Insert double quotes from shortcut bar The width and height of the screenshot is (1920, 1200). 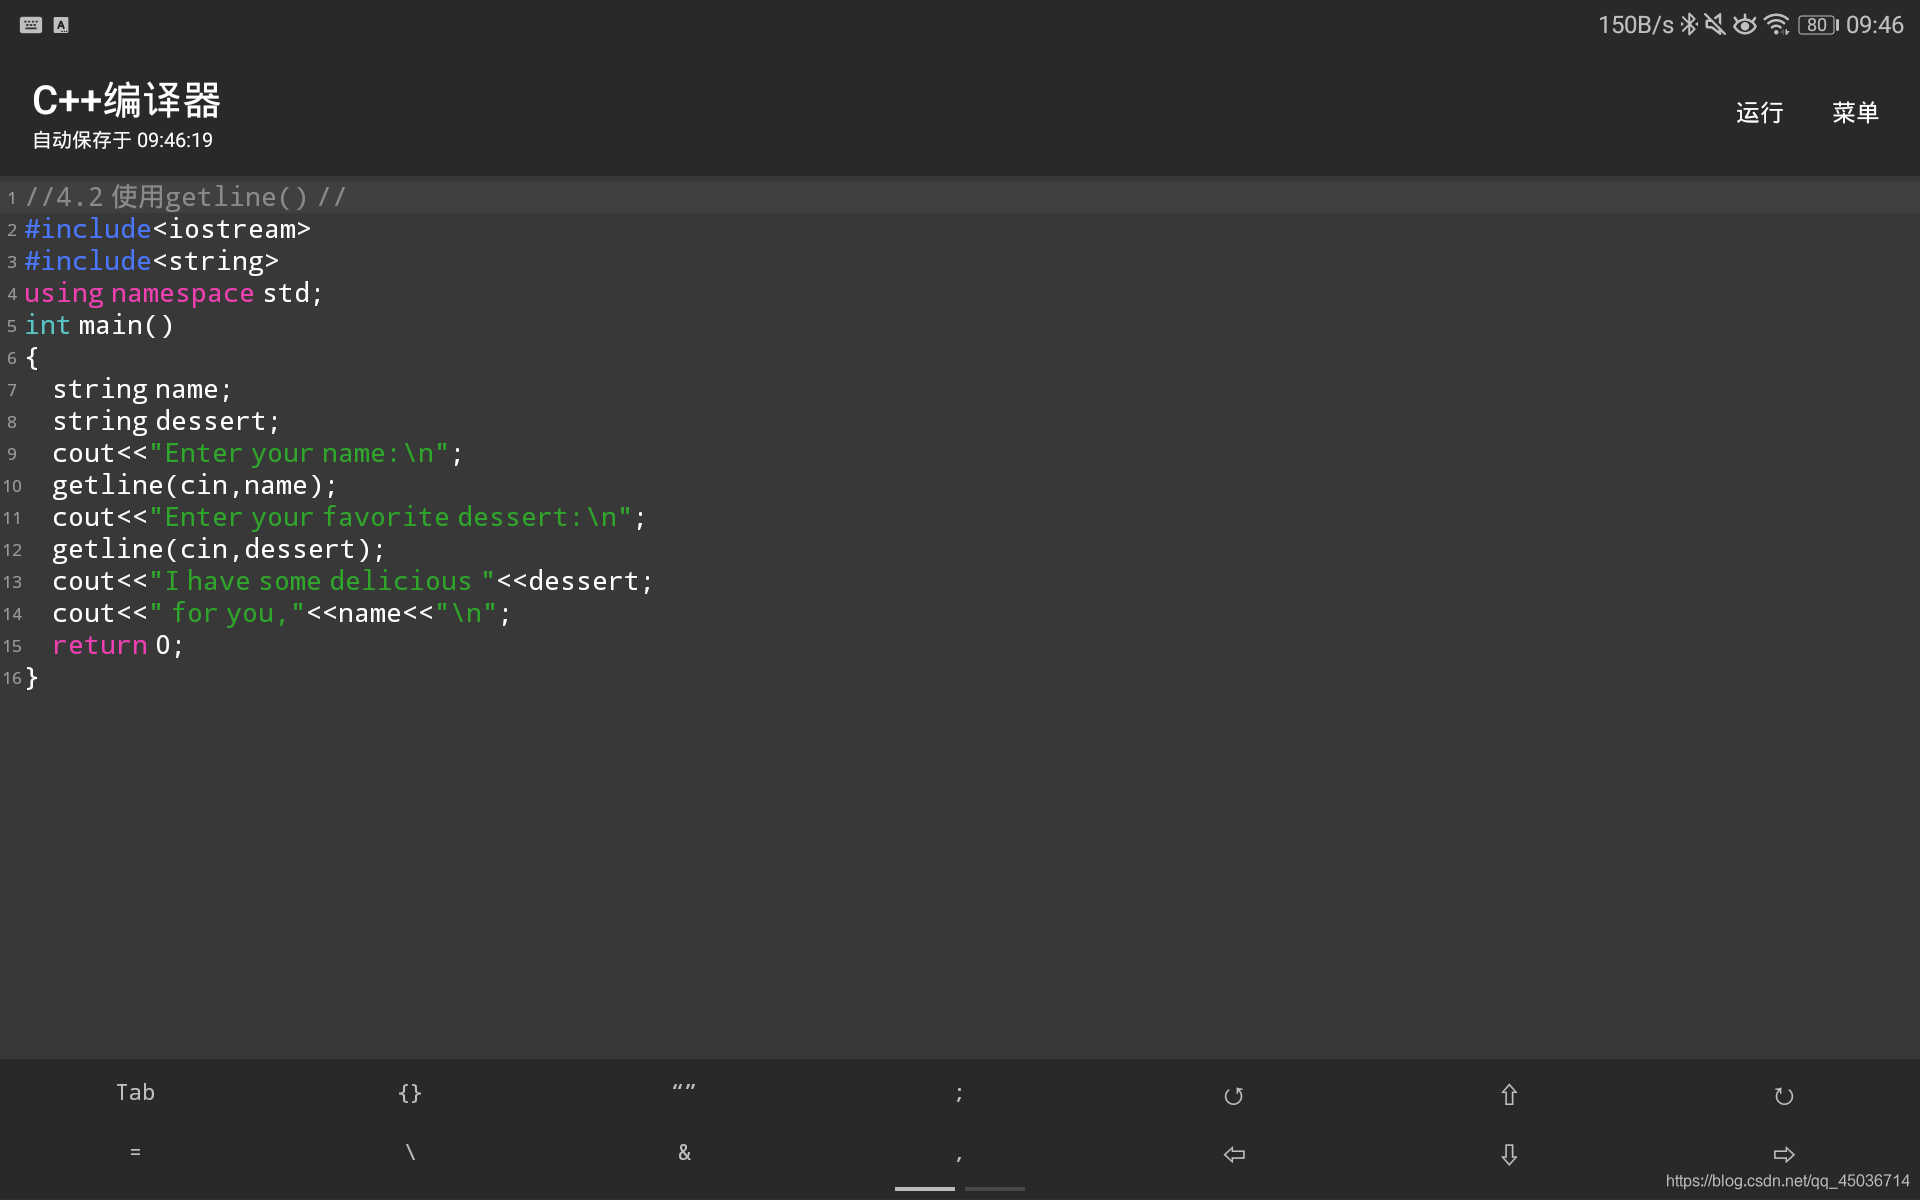[684, 1092]
